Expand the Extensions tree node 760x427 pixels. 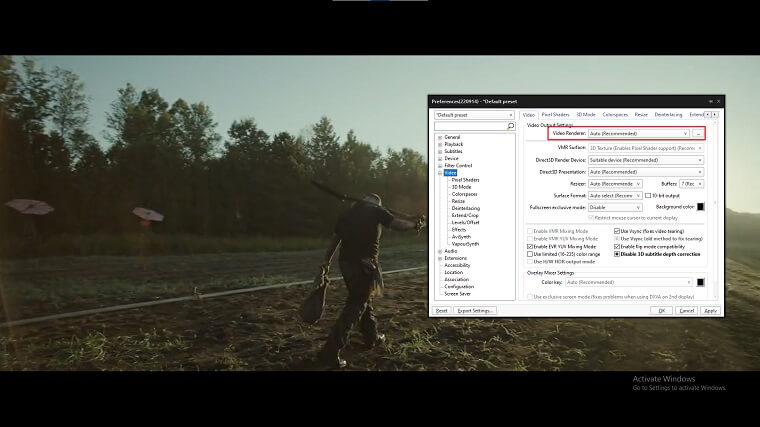440,259
